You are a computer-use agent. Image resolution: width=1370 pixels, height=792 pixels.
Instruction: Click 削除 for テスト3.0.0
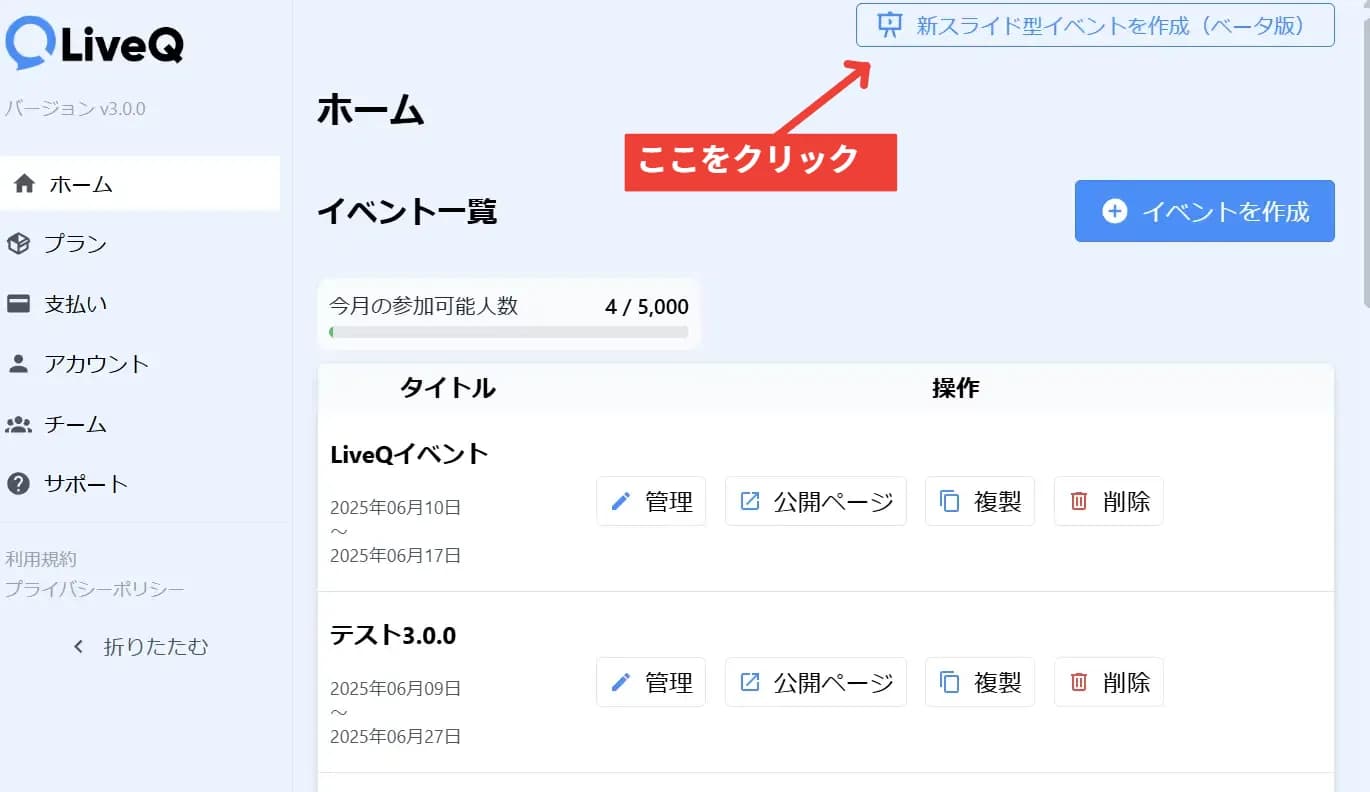1109,682
